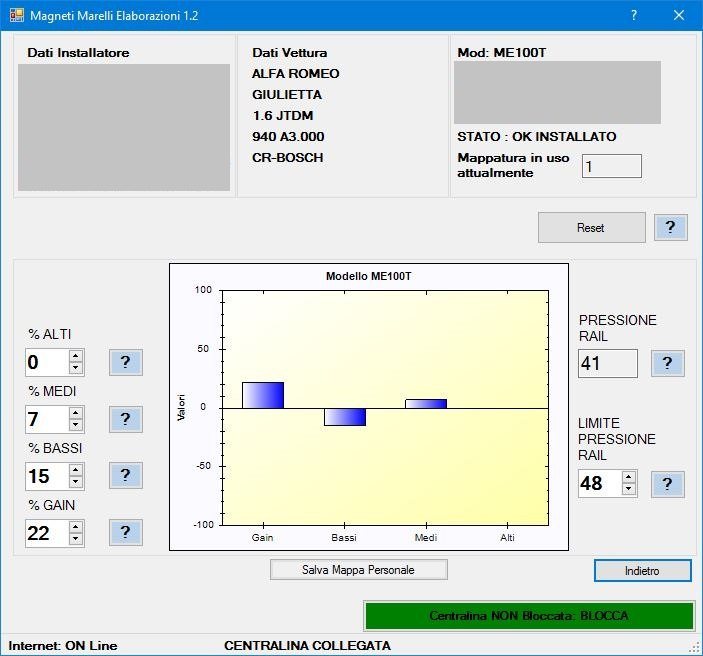
Task: Increase the % MEDI value
Action: point(76,413)
